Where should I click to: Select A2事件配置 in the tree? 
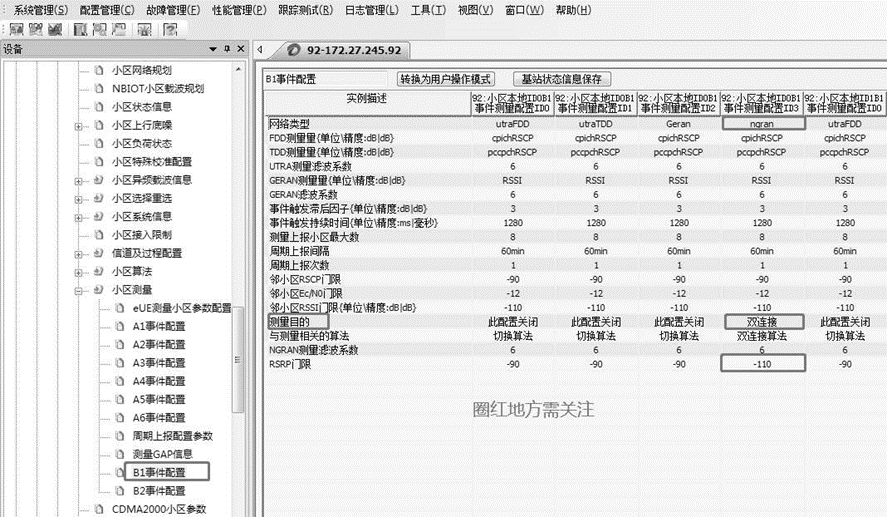pyautogui.click(x=159, y=344)
